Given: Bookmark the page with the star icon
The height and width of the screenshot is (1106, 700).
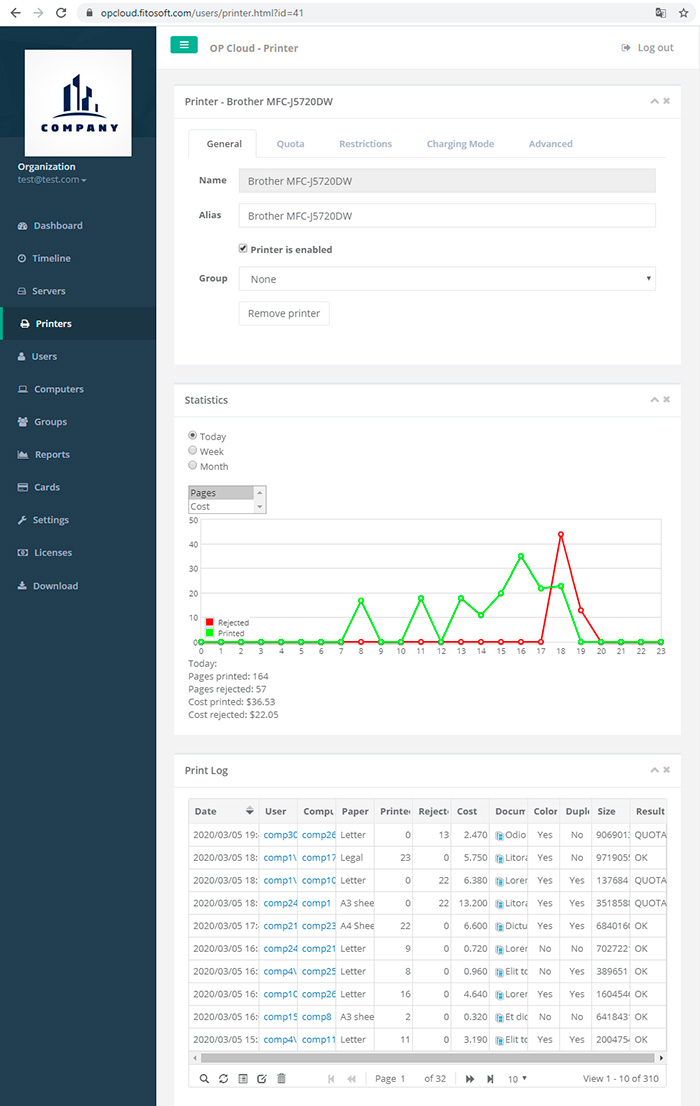Looking at the screenshot, I should (x=683, y=13).
